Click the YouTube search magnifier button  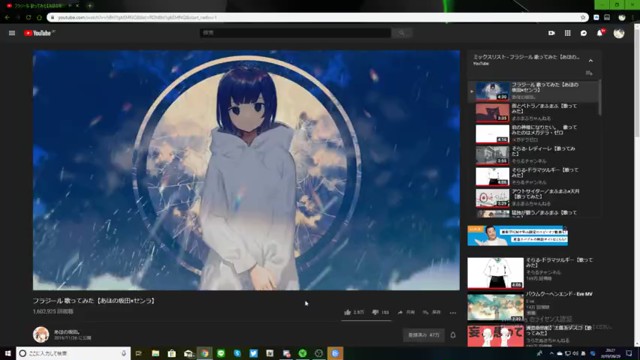coord(402,33)
